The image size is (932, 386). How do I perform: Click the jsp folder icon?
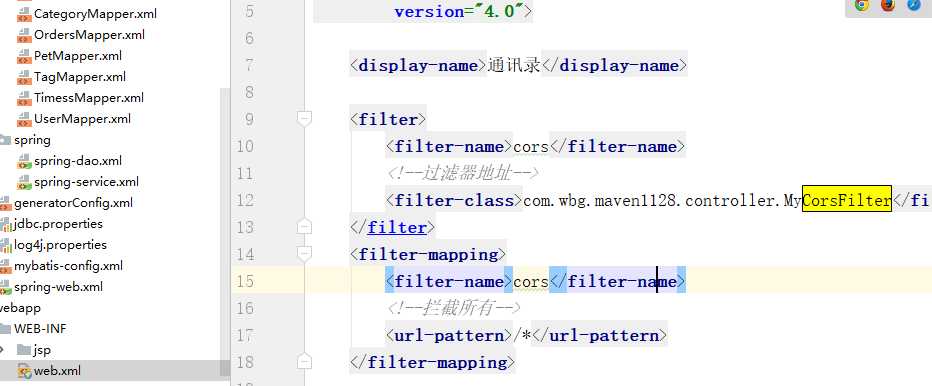(24, 350)
